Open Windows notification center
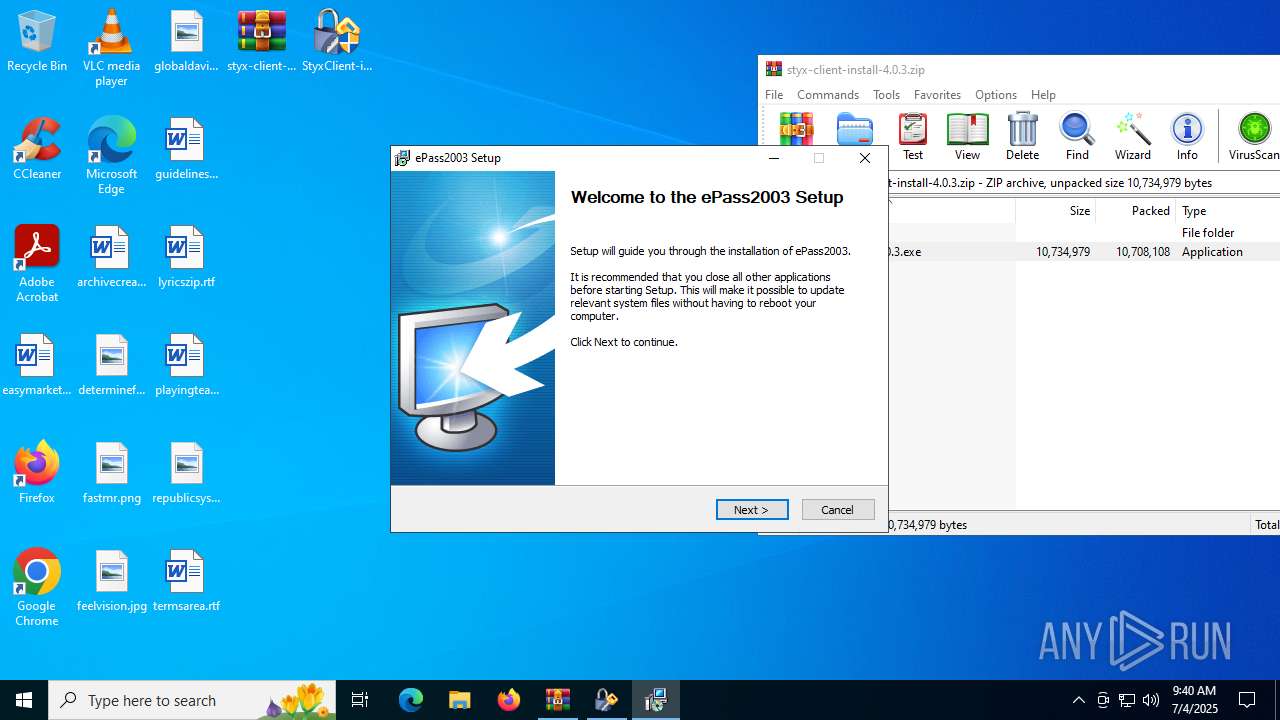The height and width of the screenshot is (720, 1280). [1247, 700]
